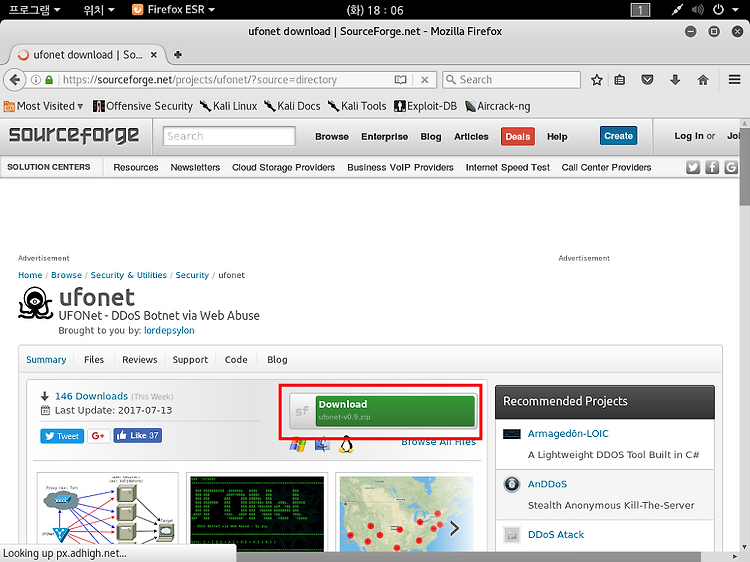
Task: Open the downloads arrow icon in toolbar
Action: point(675,80)
